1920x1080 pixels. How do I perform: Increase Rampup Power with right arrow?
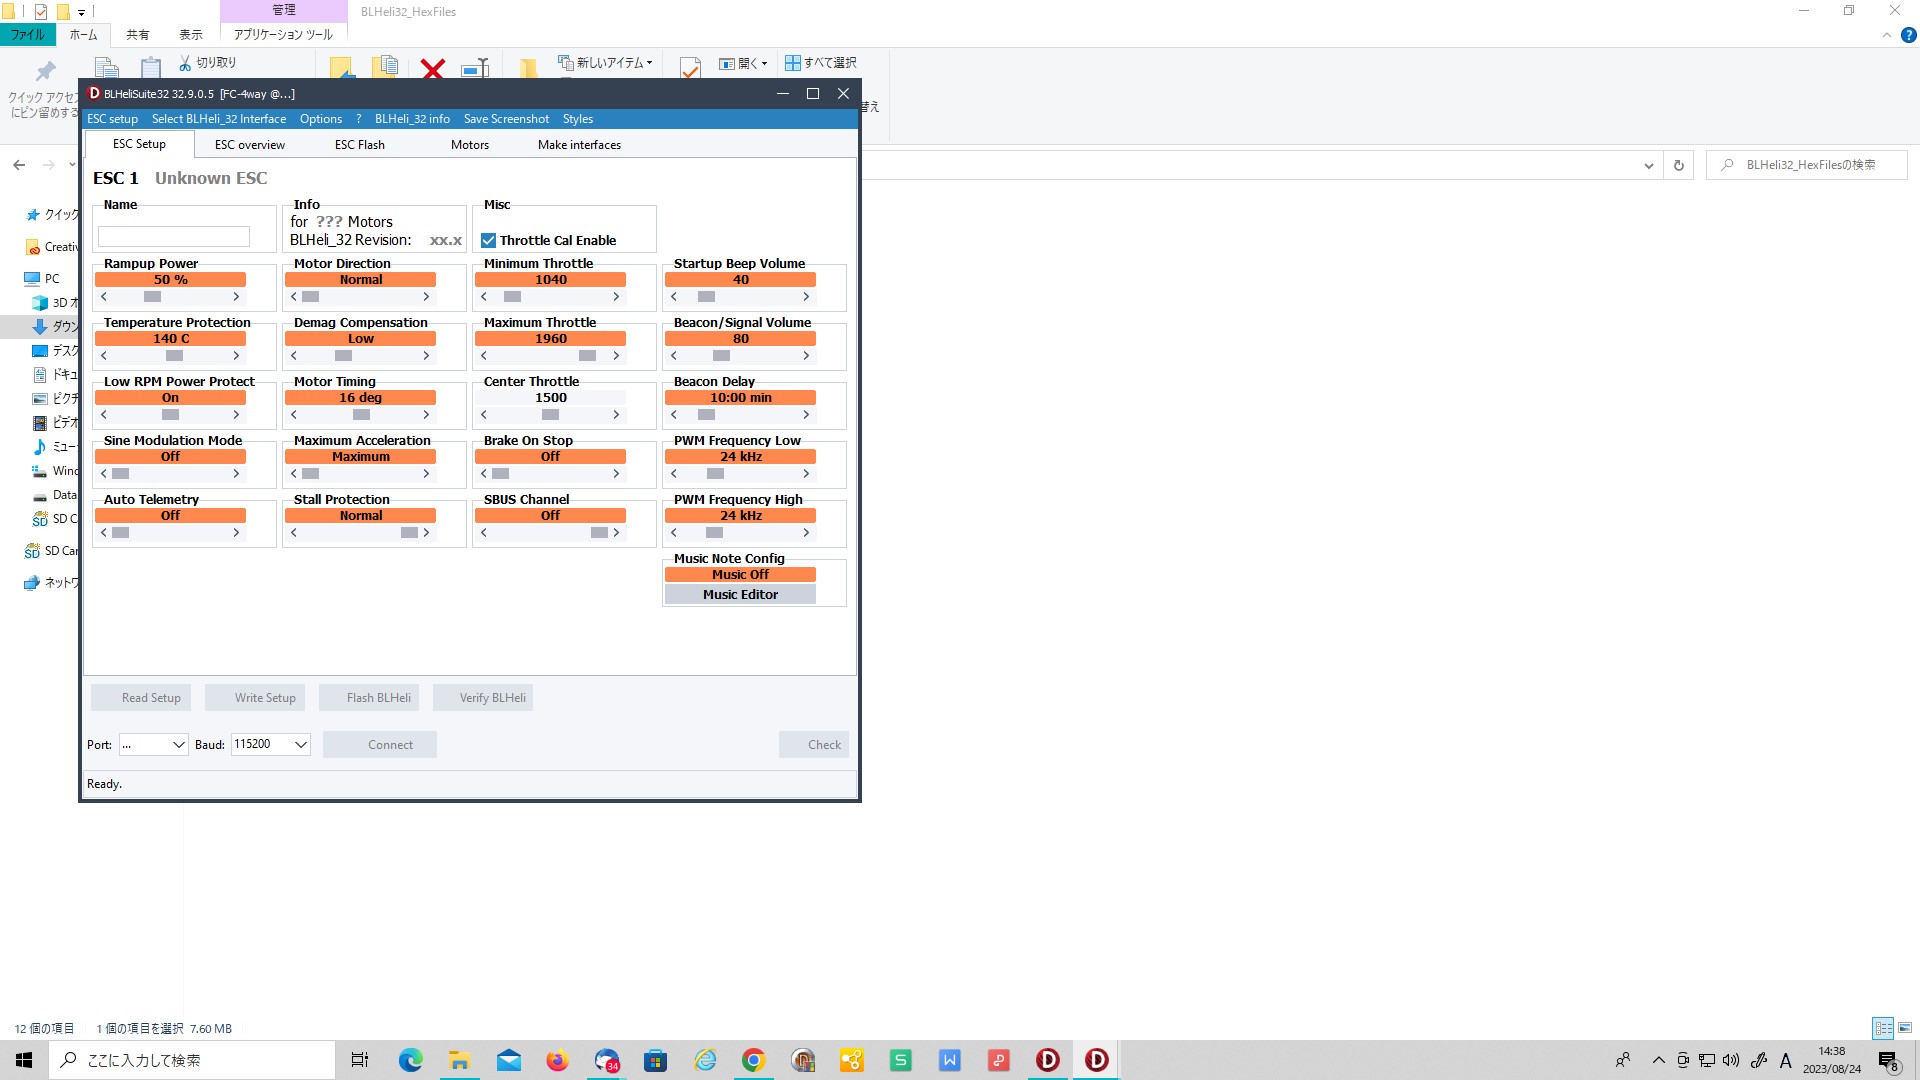[236, 297]
